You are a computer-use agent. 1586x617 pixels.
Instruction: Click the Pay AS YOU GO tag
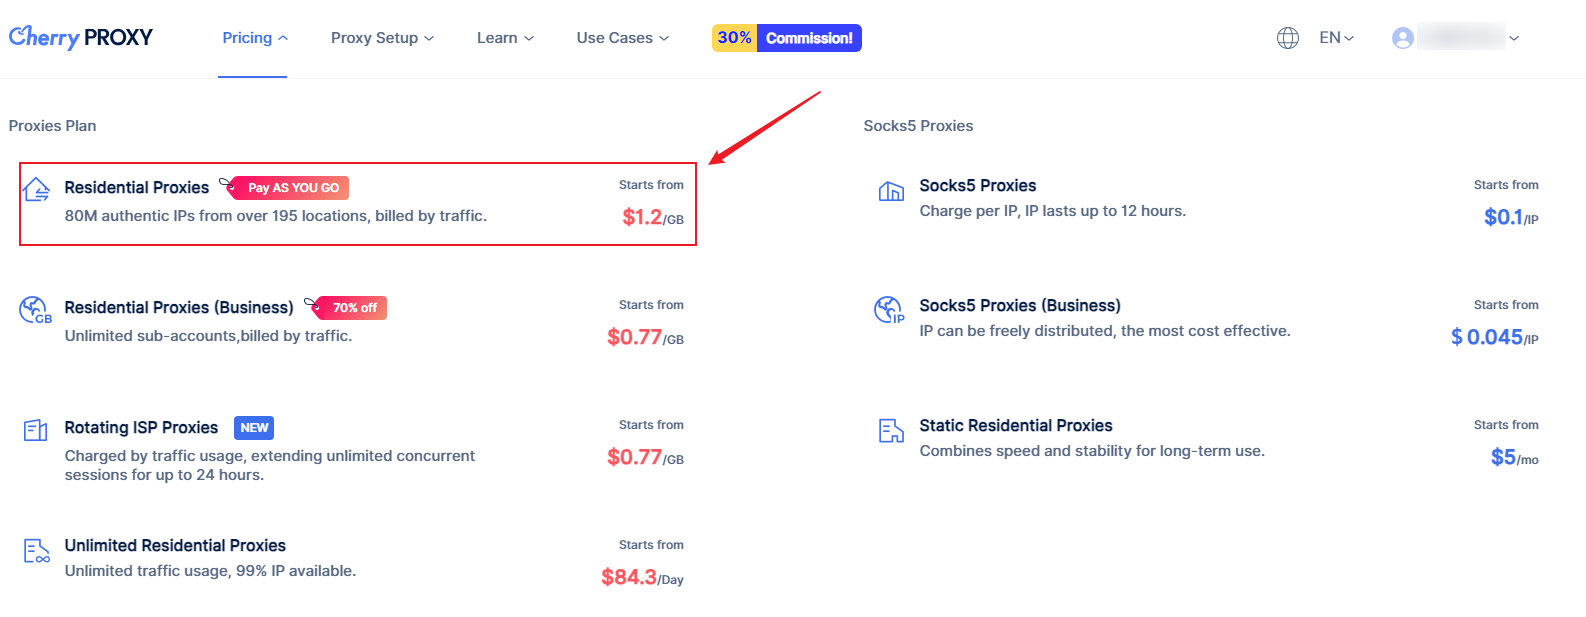(x=292, y=188)
